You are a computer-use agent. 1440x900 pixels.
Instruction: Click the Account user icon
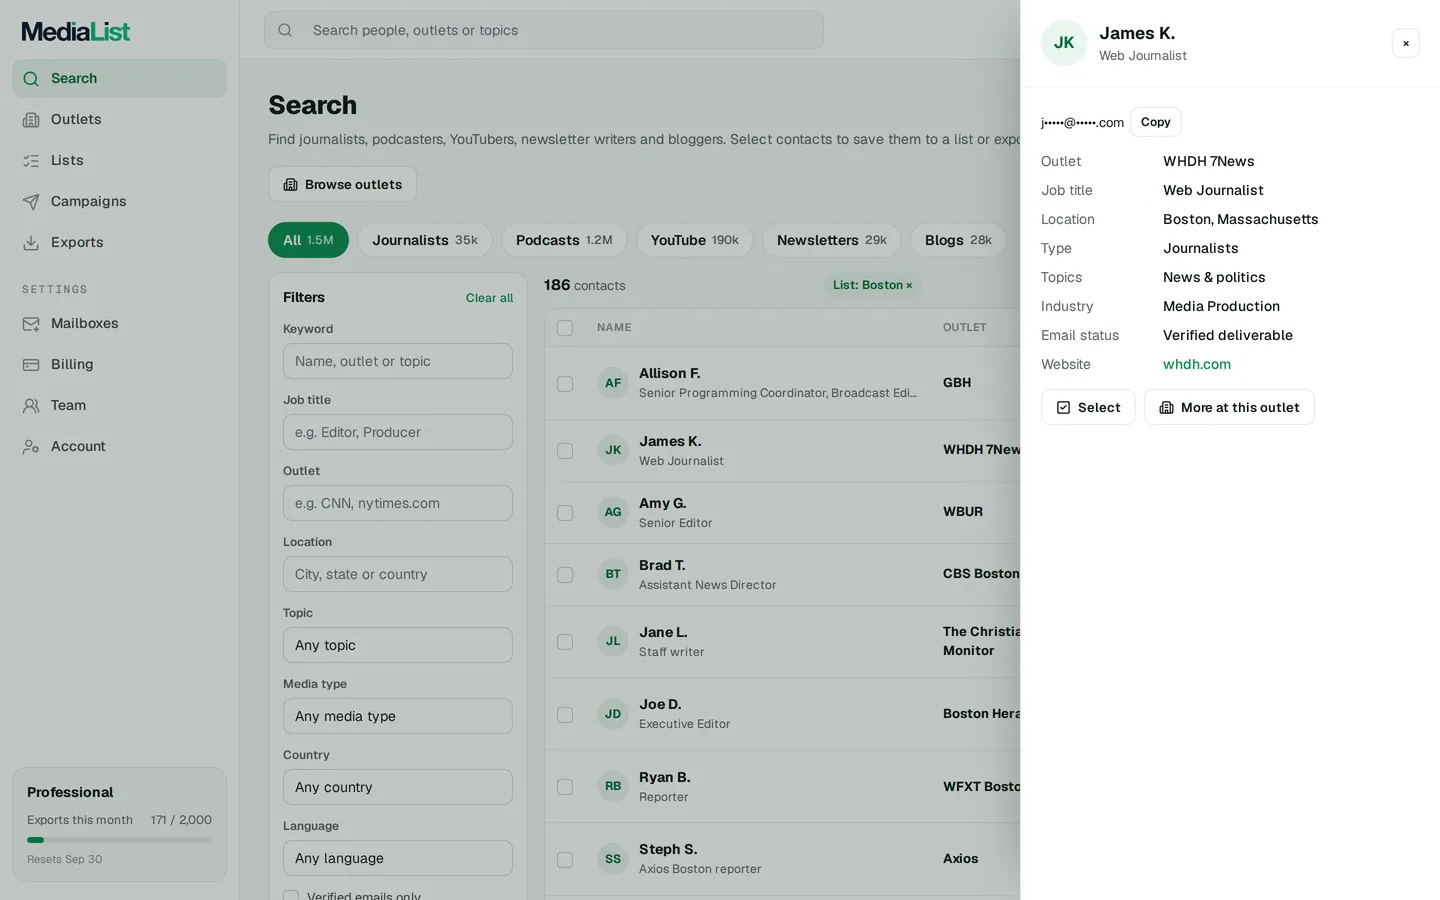click(x=31, y=446)
